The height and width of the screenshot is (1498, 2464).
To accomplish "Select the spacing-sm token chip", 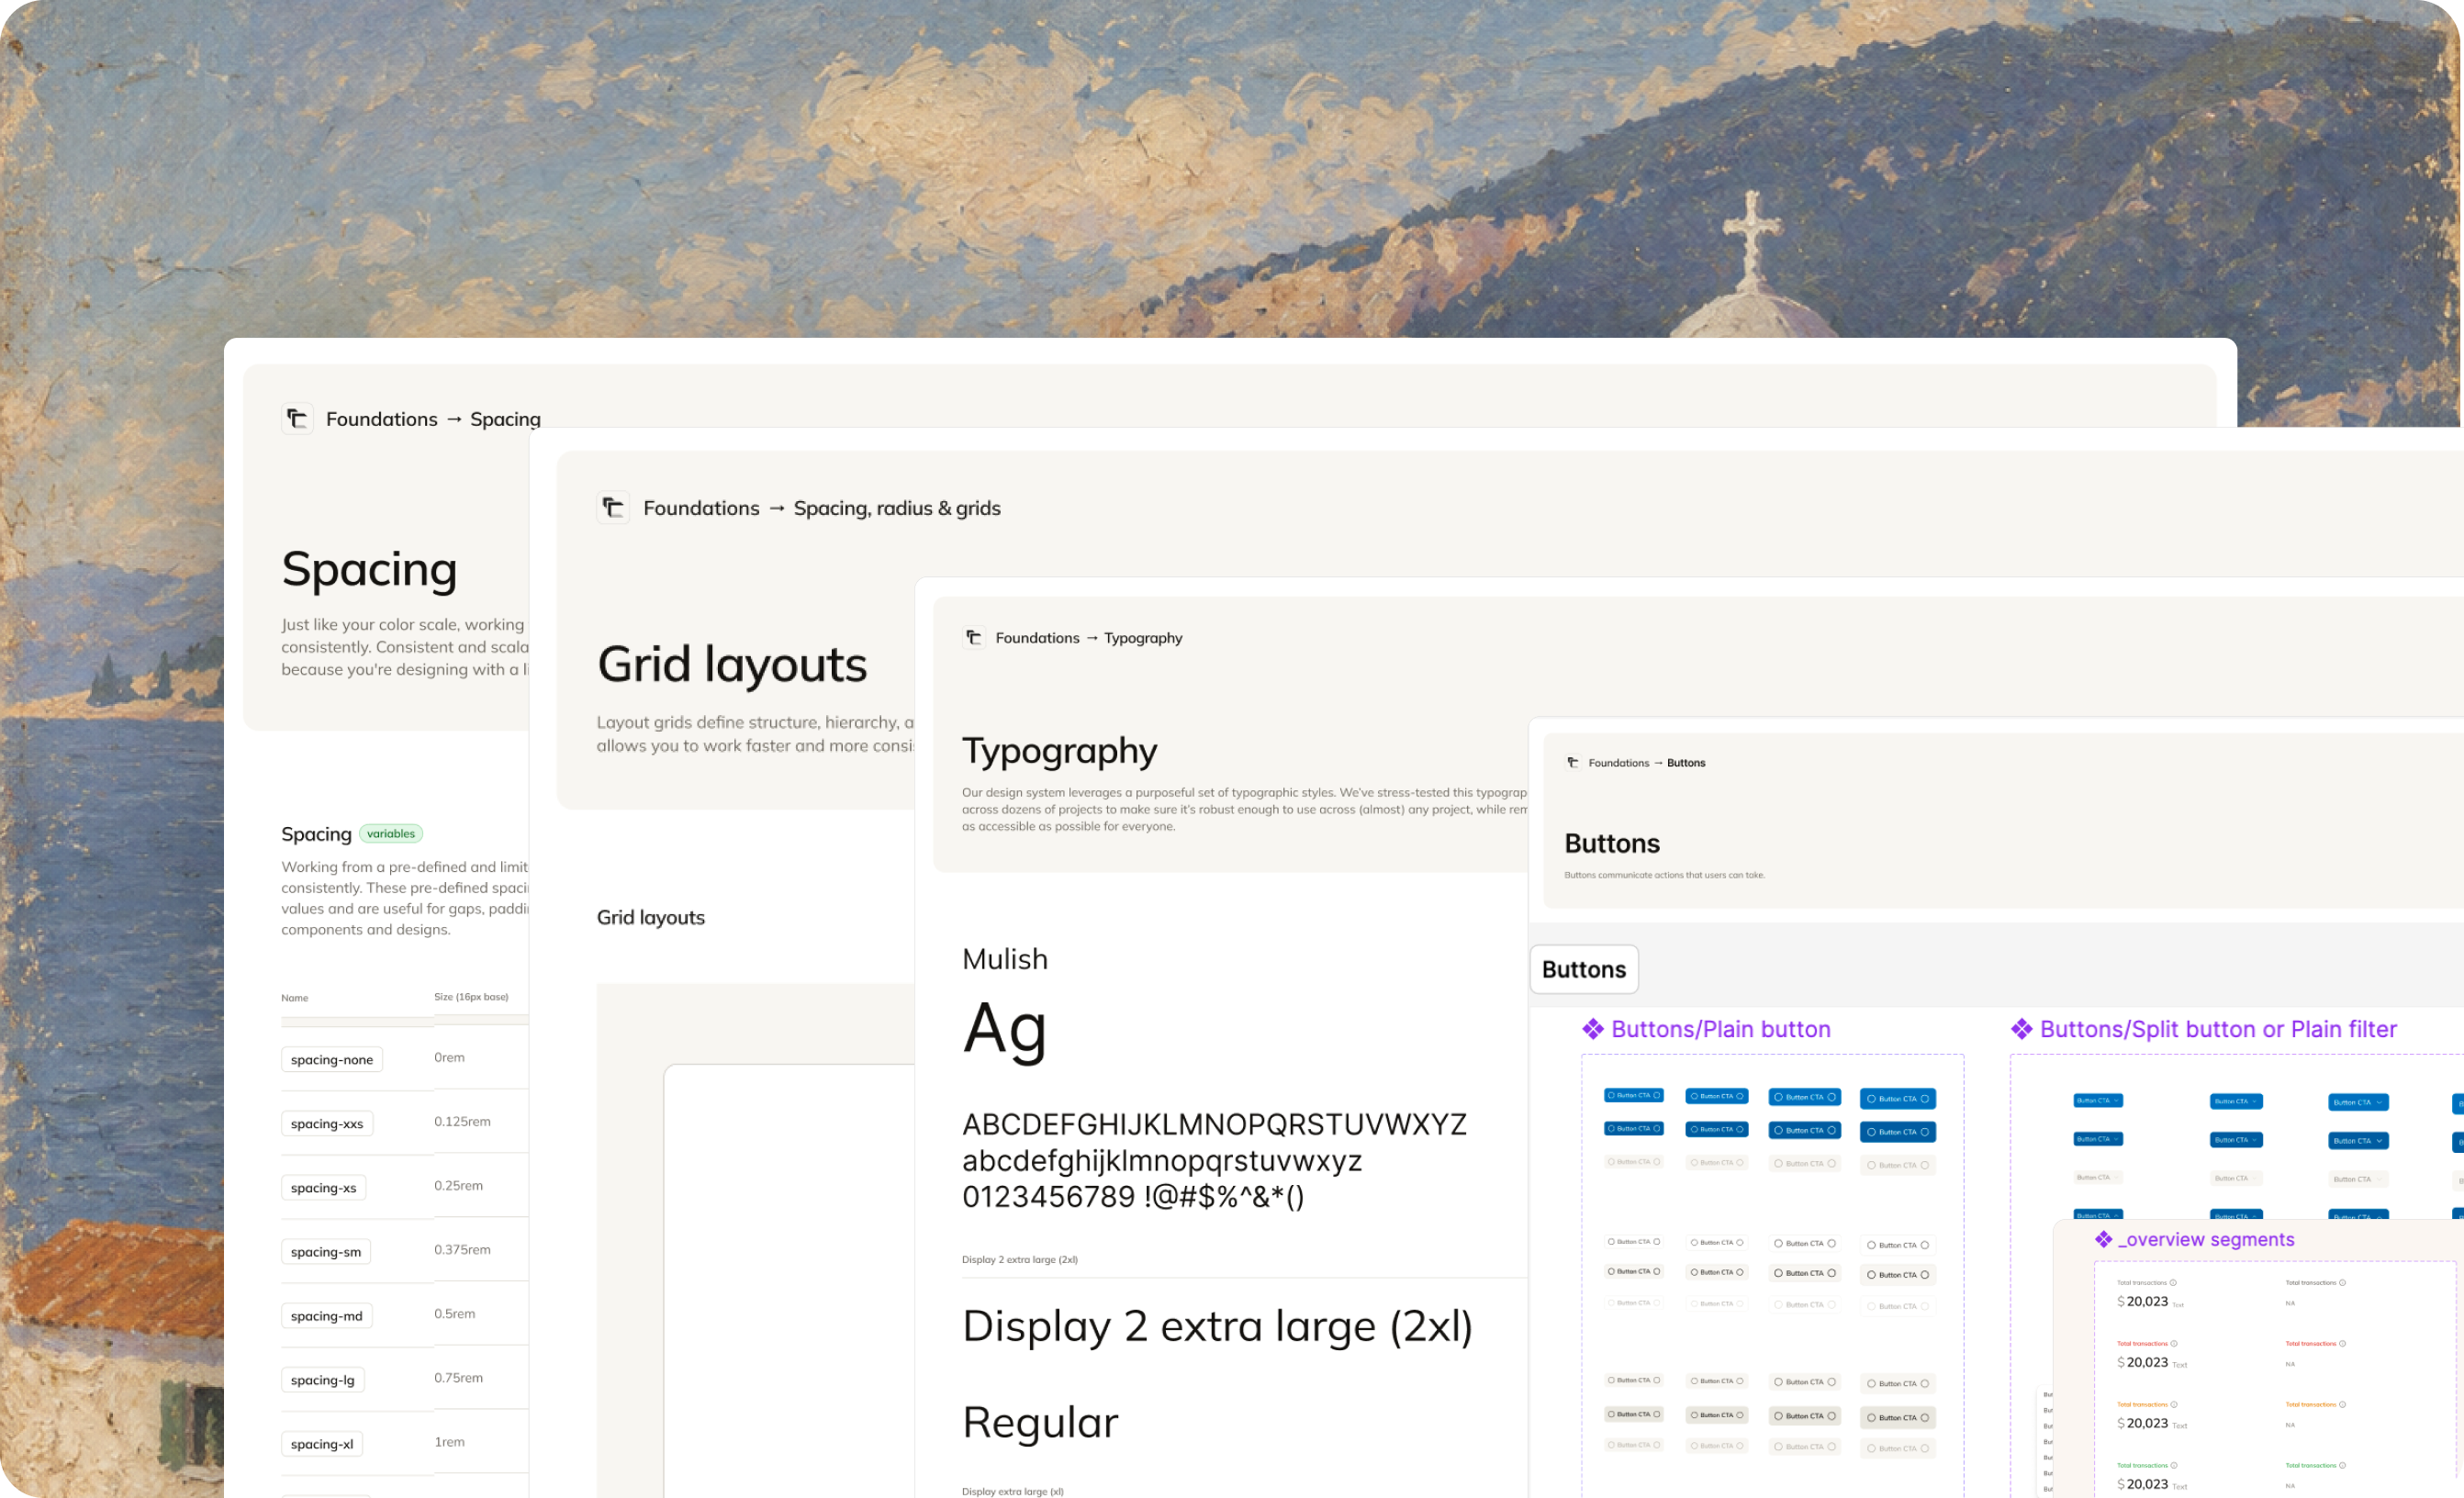I will tap(326, 1251).
